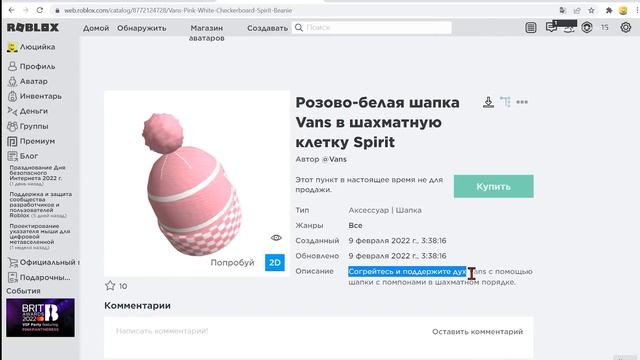Screen dimensions: 640x360
Task: Open Обнаружить in top navigation
Action: 142,28
